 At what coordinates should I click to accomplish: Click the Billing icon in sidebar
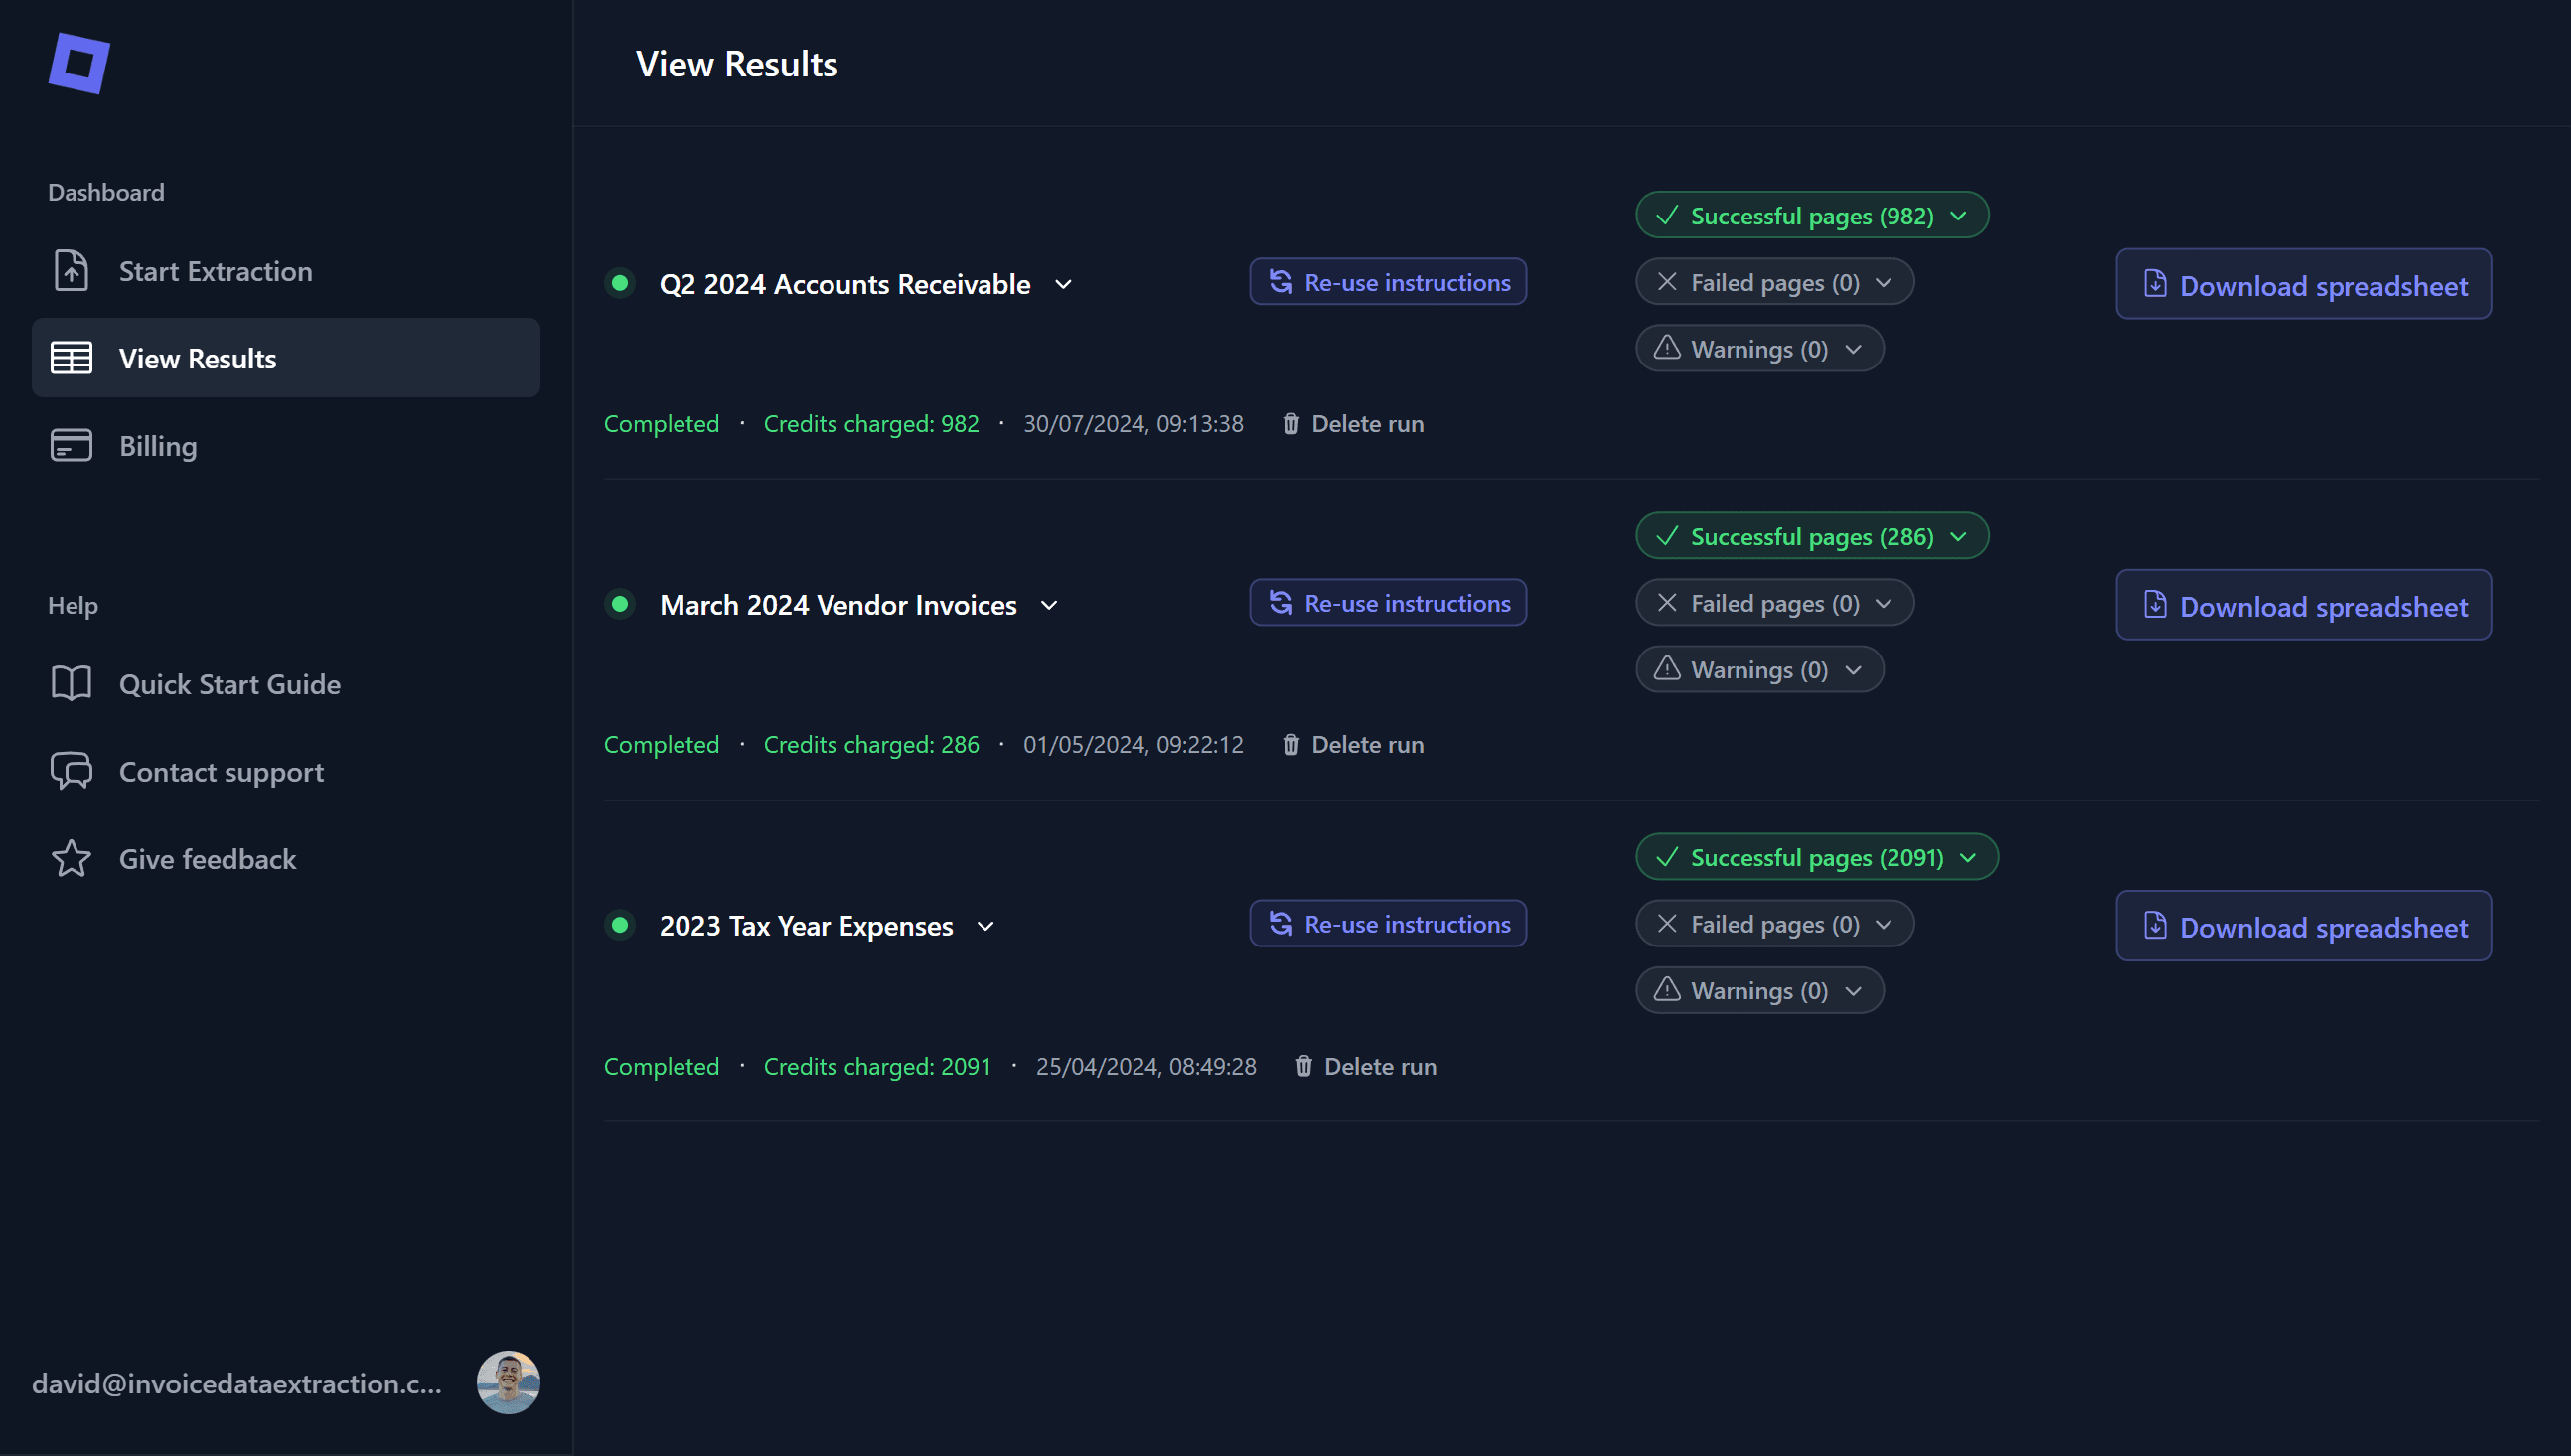[x=71, y=445]
